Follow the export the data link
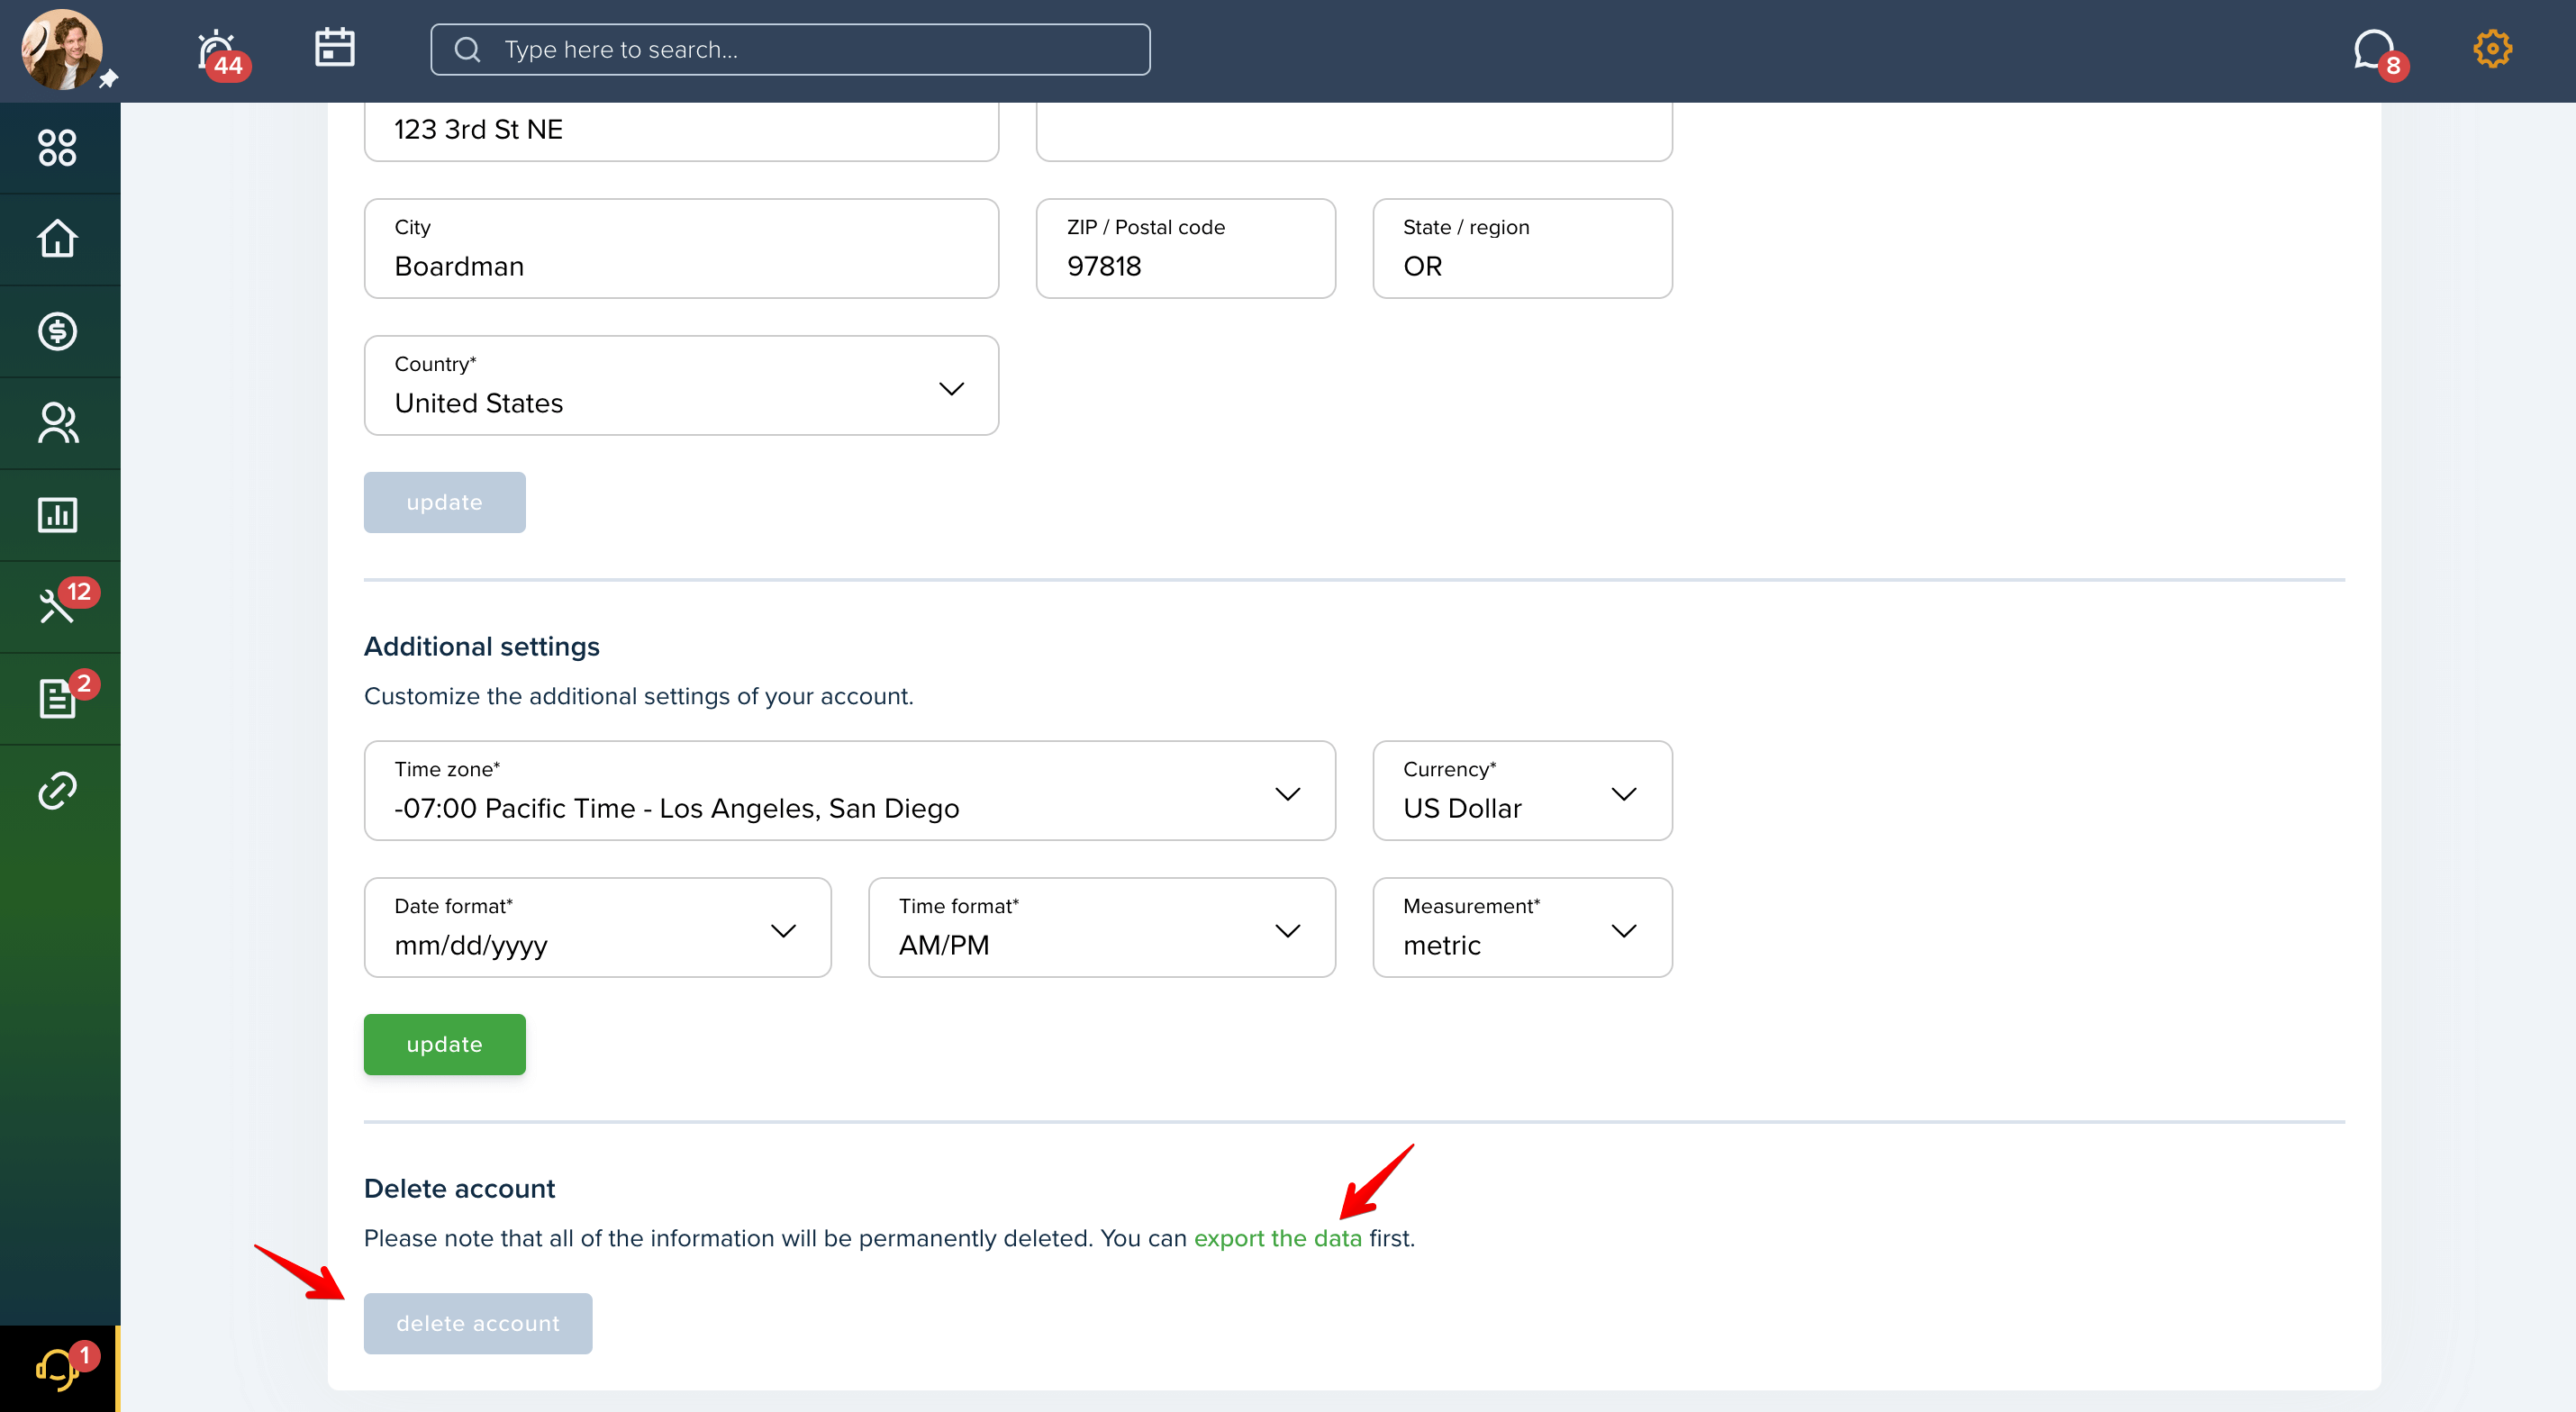 click(x=1278, y=1238)
